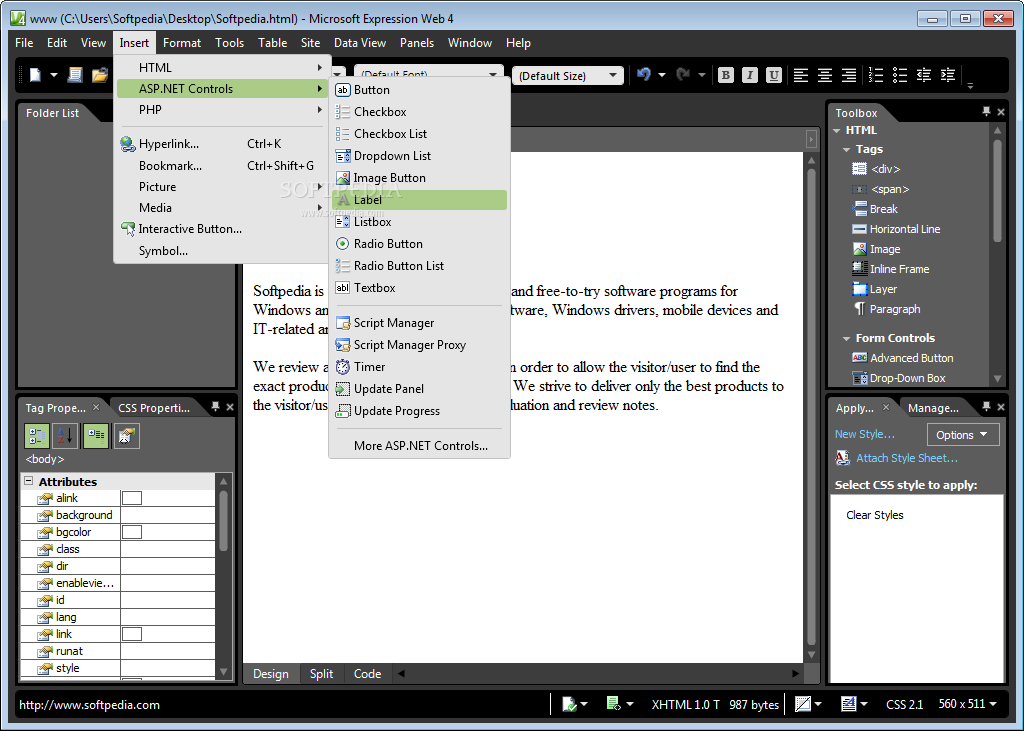Apply bulleted list formatting
This screenshot has height=731, width=1024.
click(x=900, y=75)
